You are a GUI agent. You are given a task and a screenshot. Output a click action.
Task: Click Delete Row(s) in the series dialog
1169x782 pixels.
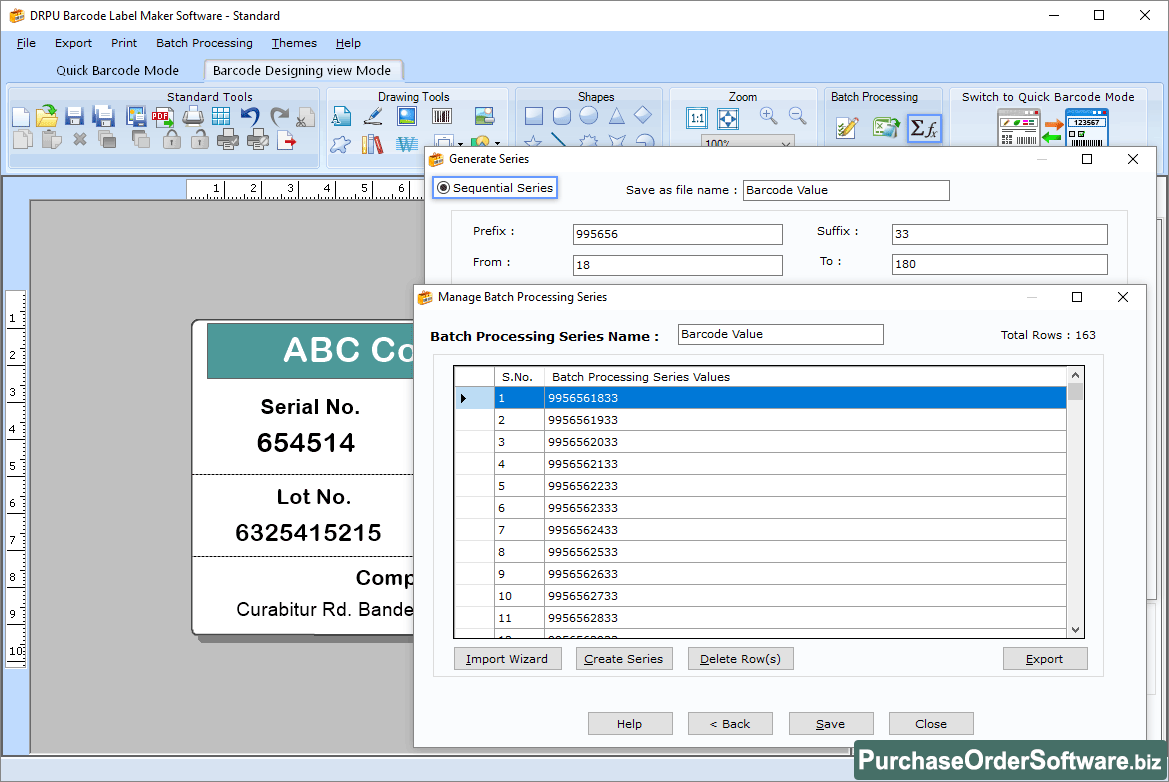pyautogui.click(x=740, y=658)
